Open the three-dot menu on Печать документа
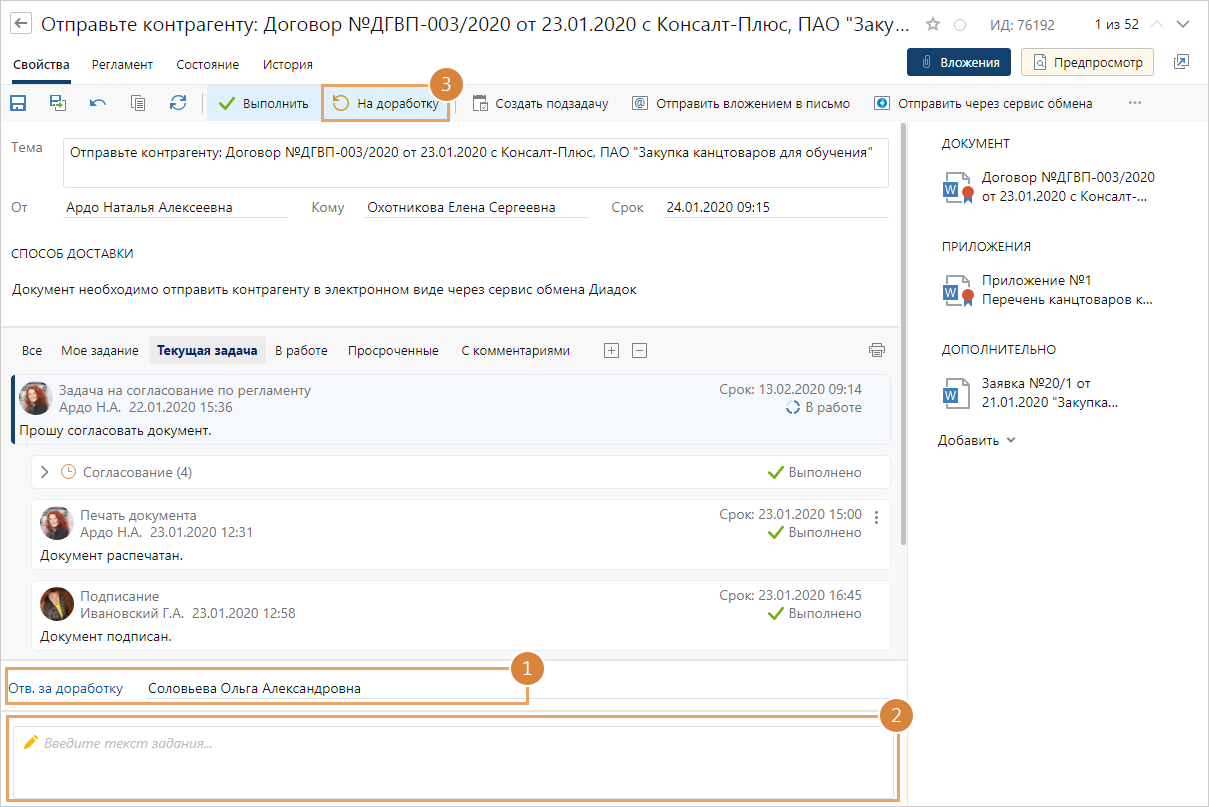1209x807 pixels. (x=876, y=517)
